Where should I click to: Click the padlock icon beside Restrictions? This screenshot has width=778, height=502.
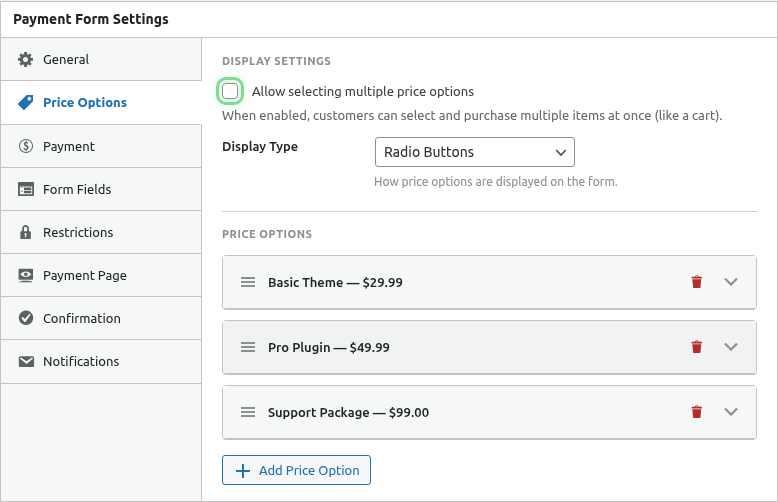coord(25,232)
